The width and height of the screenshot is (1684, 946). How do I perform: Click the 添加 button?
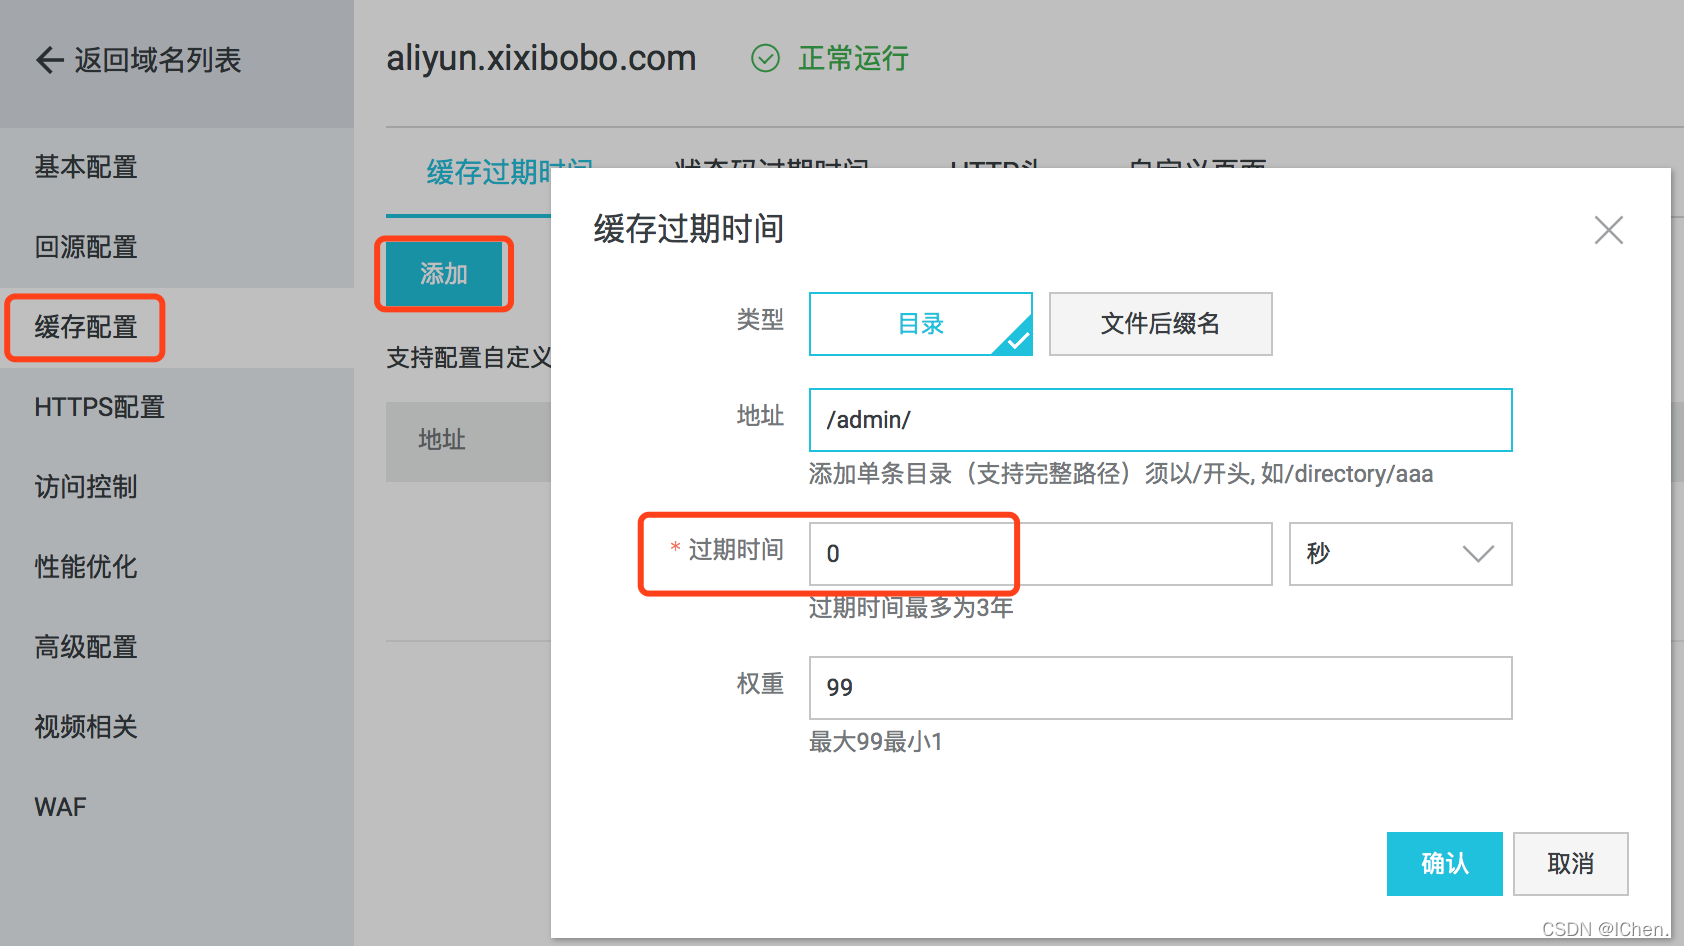click(444, 274)
